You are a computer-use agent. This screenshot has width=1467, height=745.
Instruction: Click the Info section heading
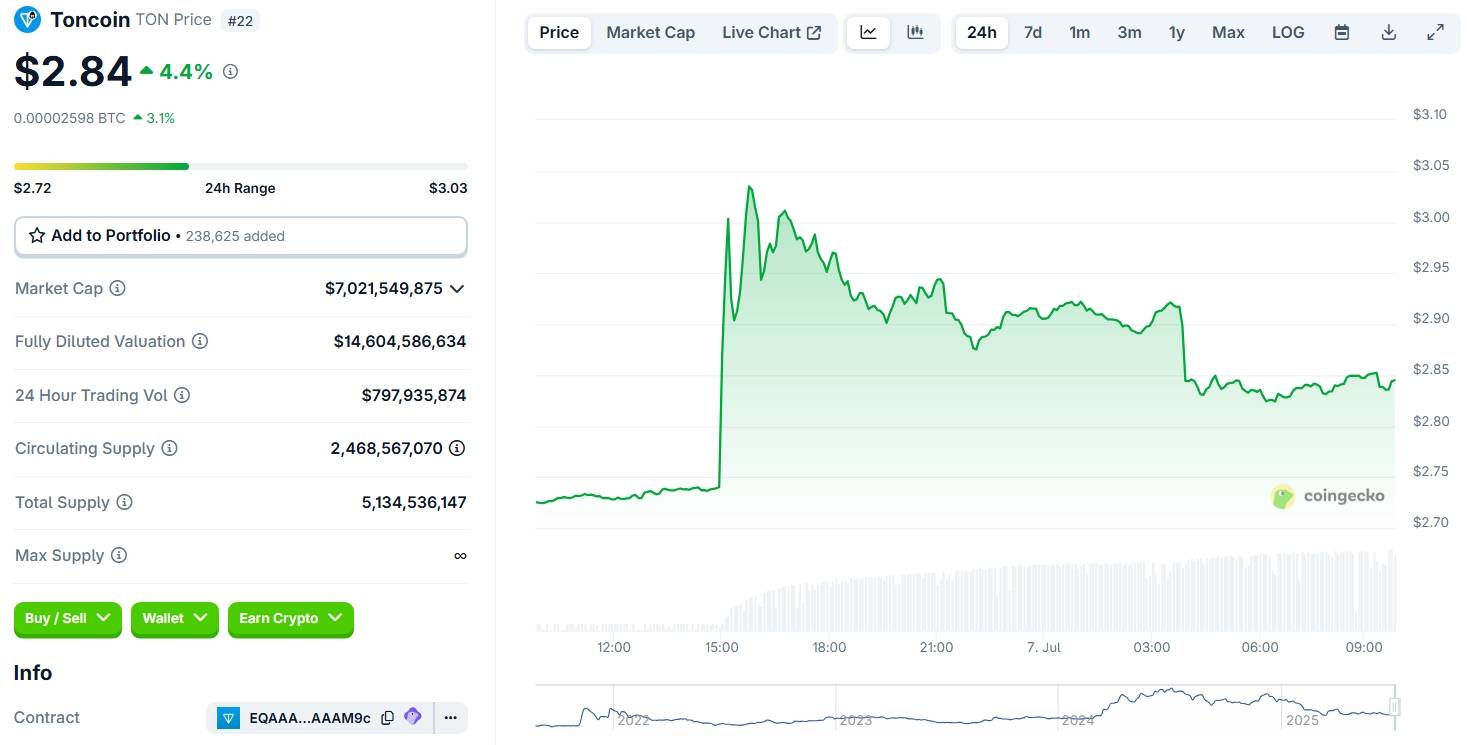pyautogui.click(x=33, y=673)
